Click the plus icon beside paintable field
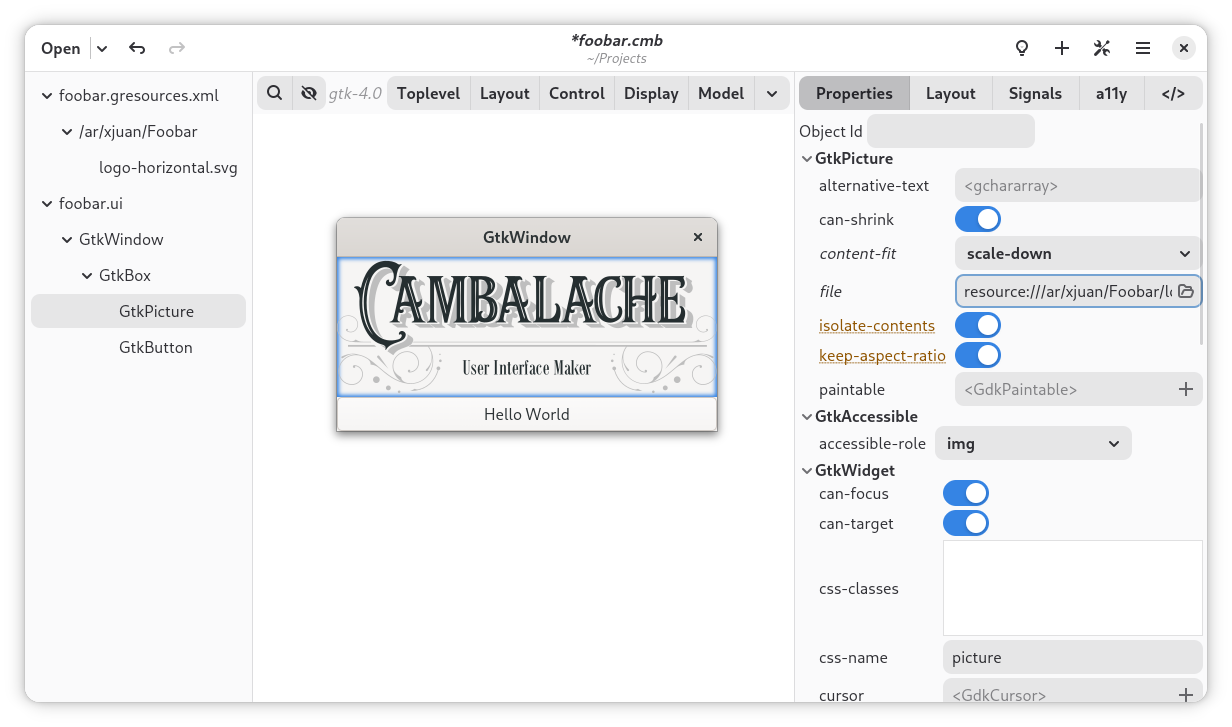The image size is (1232, 727). point(1186,389)
